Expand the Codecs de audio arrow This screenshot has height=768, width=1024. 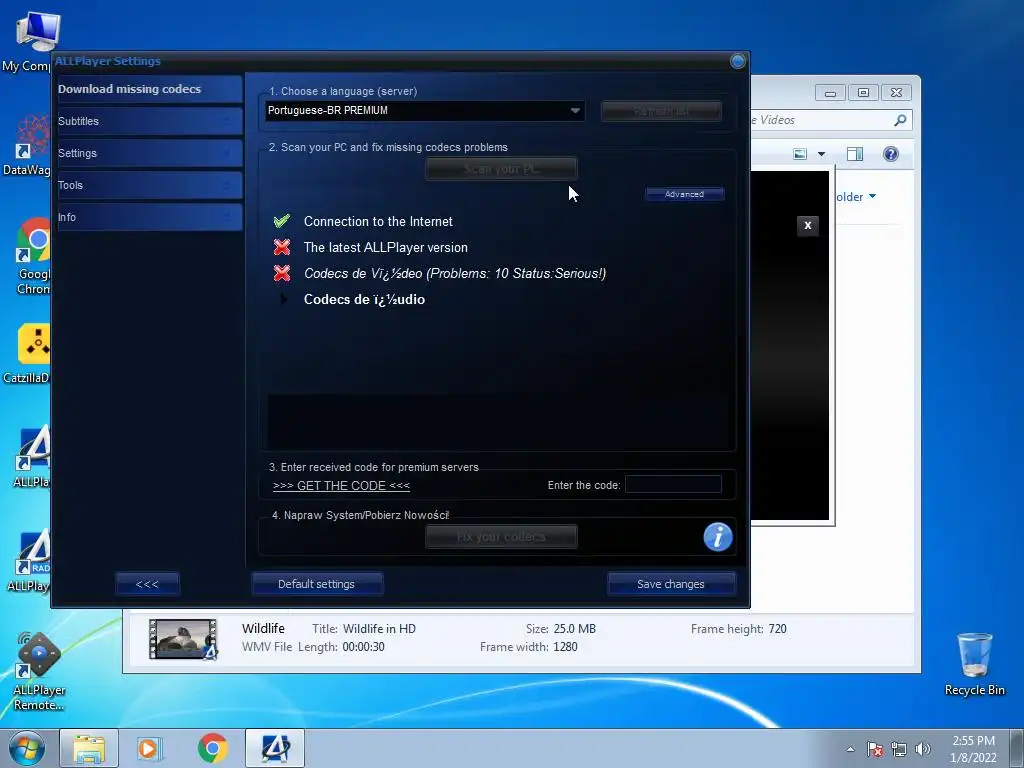(x=283, y=299)
